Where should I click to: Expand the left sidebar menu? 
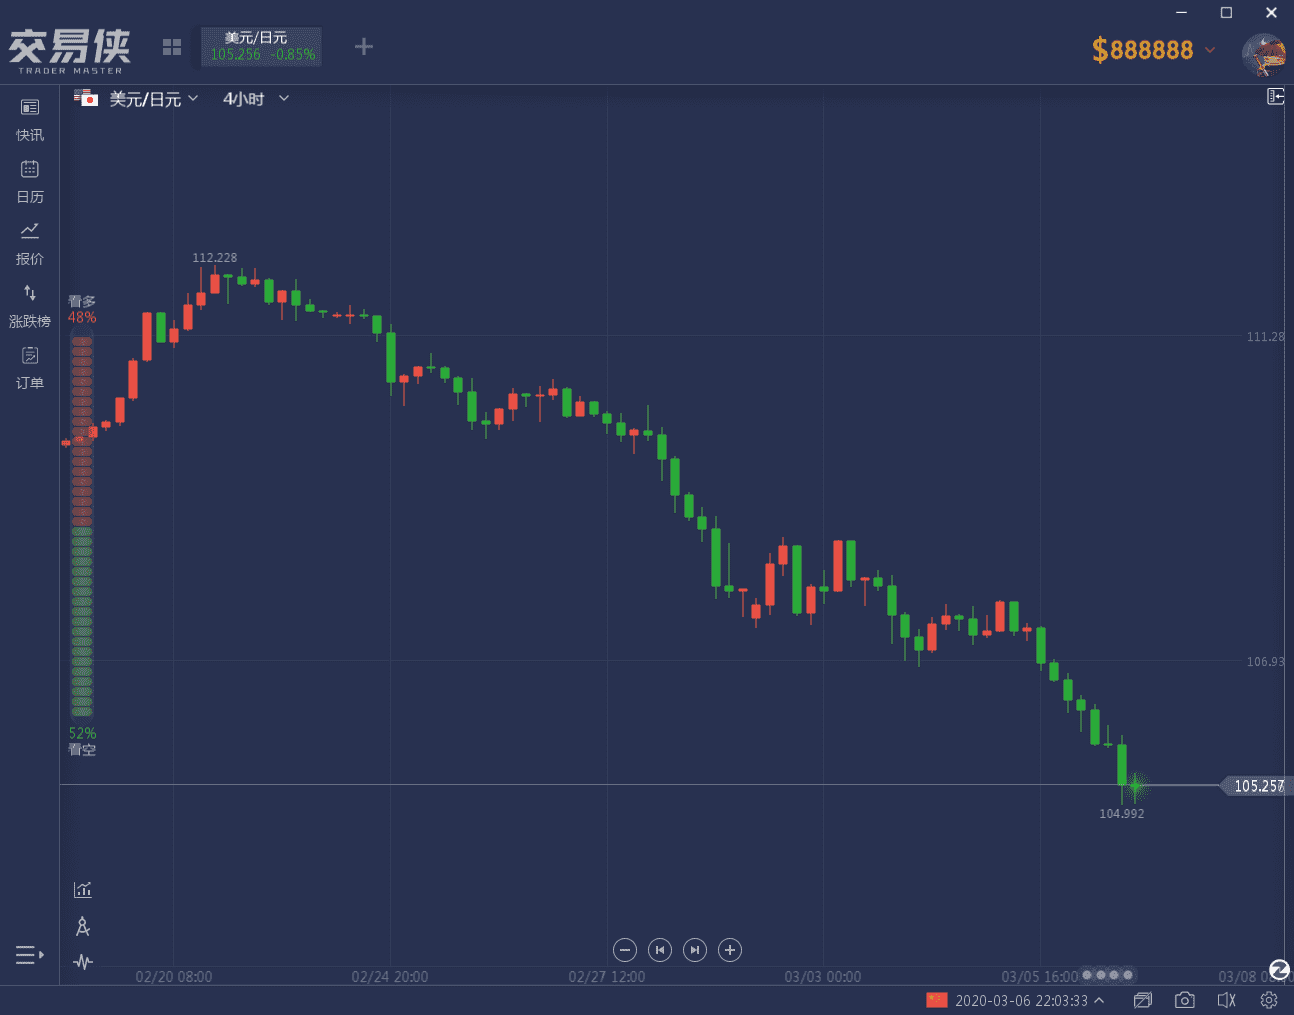click(29, 955)
